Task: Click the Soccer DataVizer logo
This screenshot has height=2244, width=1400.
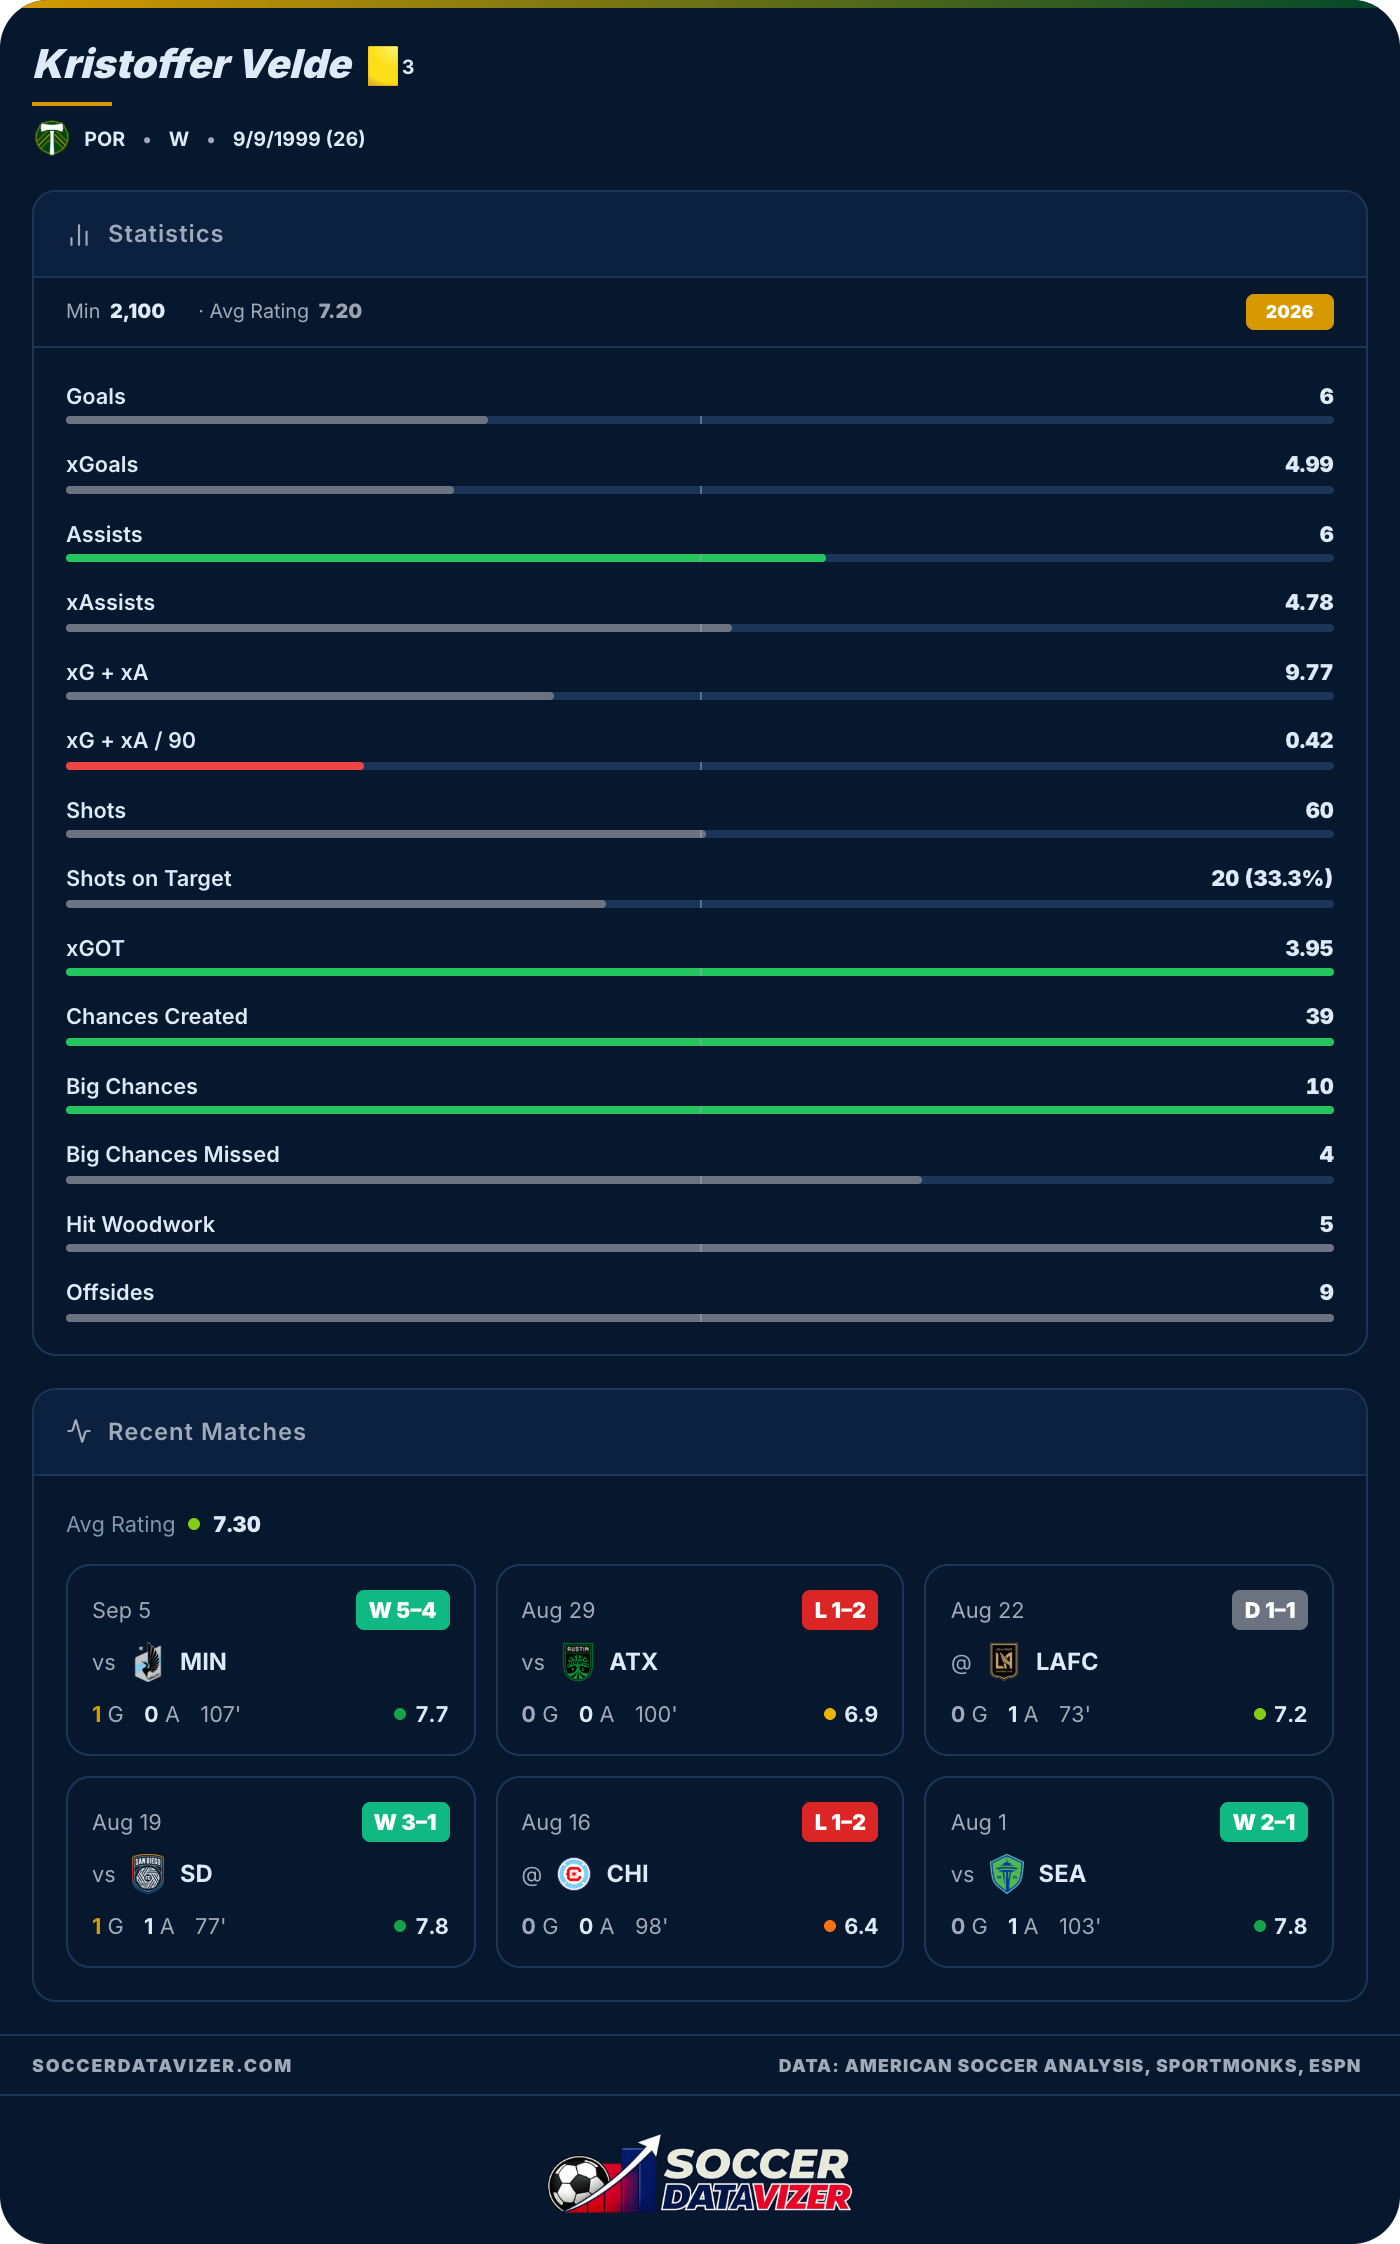Action: click(700, 2174)
